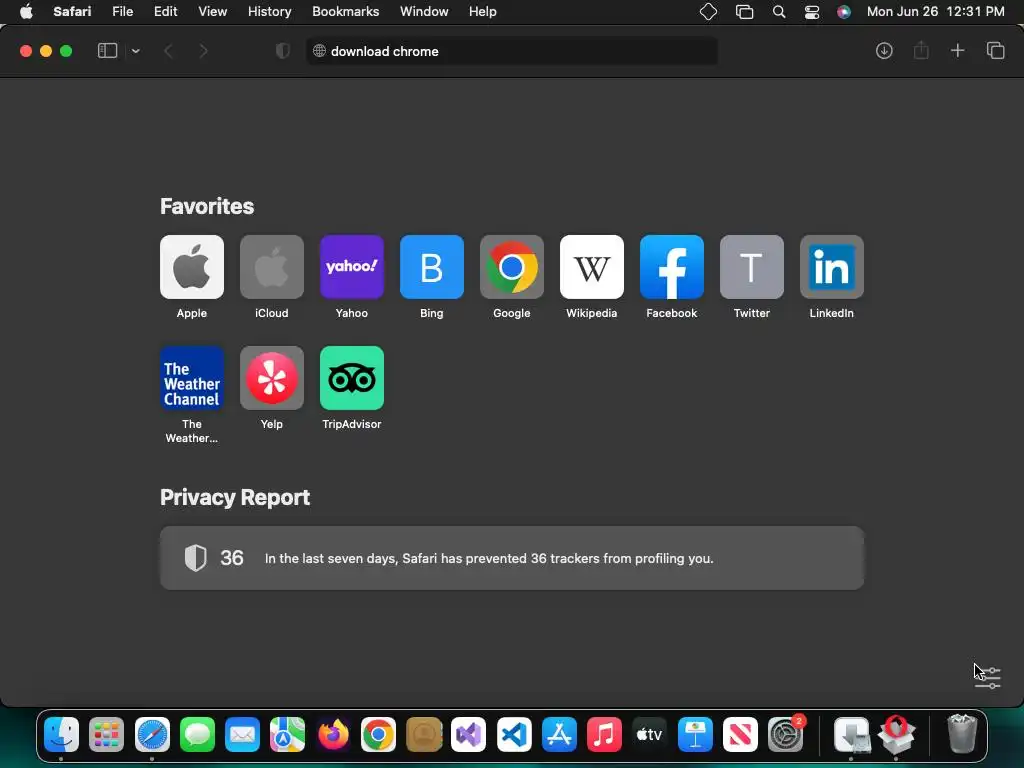Image resolution: width=1024 pixels, height=768 pixels.
Task: Toggle the Safari sidebar
Action: [x=107, y=51]
